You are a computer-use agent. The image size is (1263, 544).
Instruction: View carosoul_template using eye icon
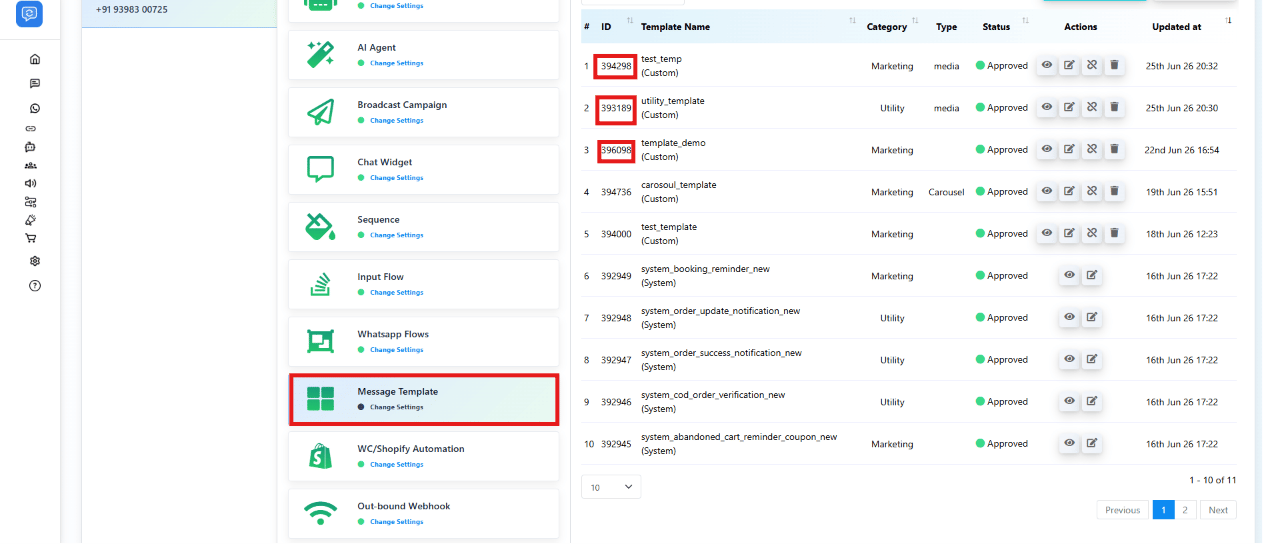[x=1046, y=191]
